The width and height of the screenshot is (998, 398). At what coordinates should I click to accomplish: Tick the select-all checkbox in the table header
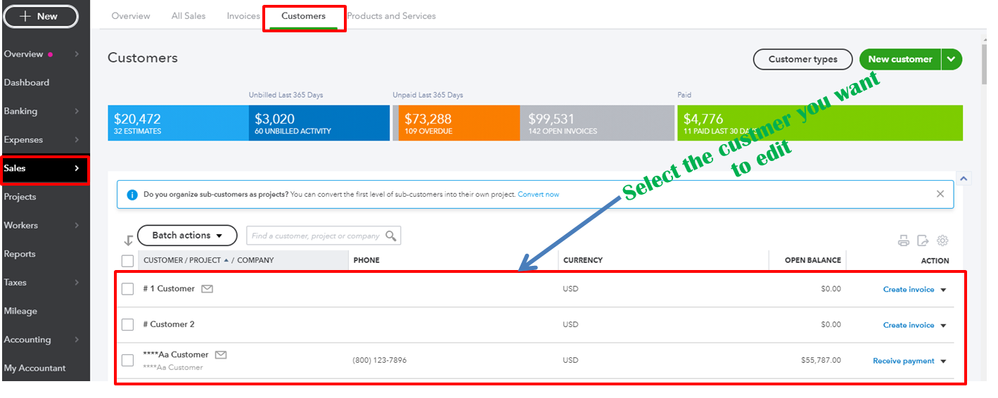128,260
